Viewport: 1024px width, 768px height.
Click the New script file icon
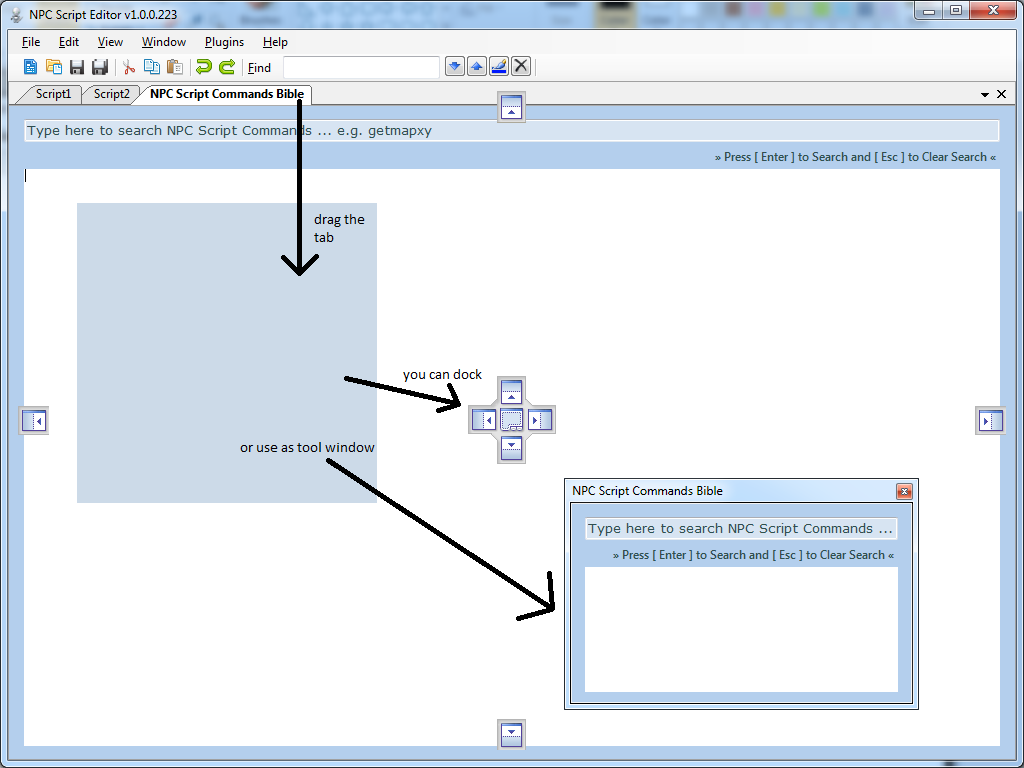point(30,67)
